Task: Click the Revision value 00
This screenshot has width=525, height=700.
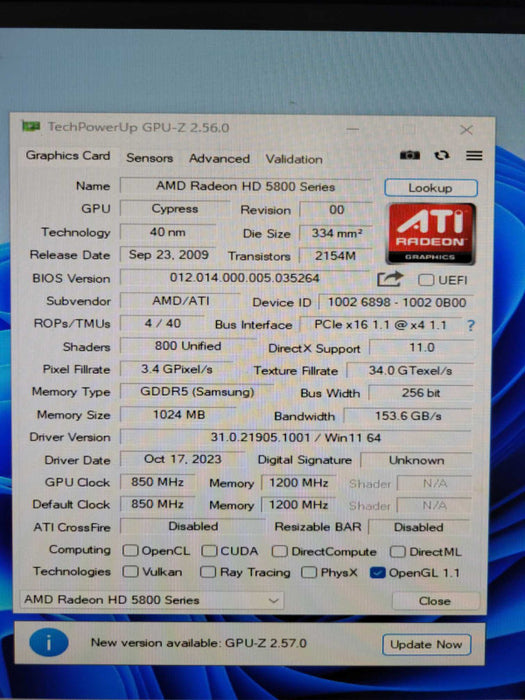Action: (x=336, y=210)
